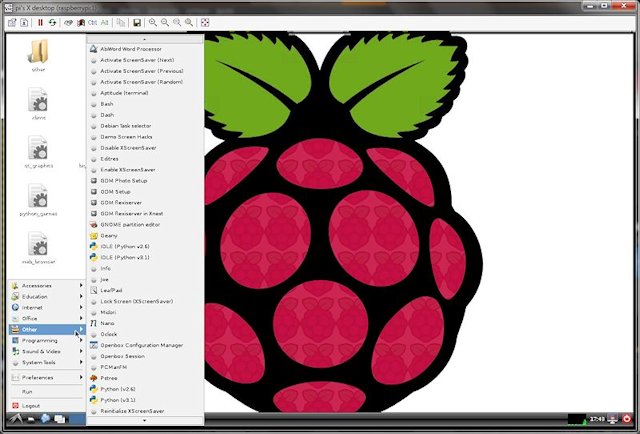Expand the Internet submenu arrow

pos(81,307)
